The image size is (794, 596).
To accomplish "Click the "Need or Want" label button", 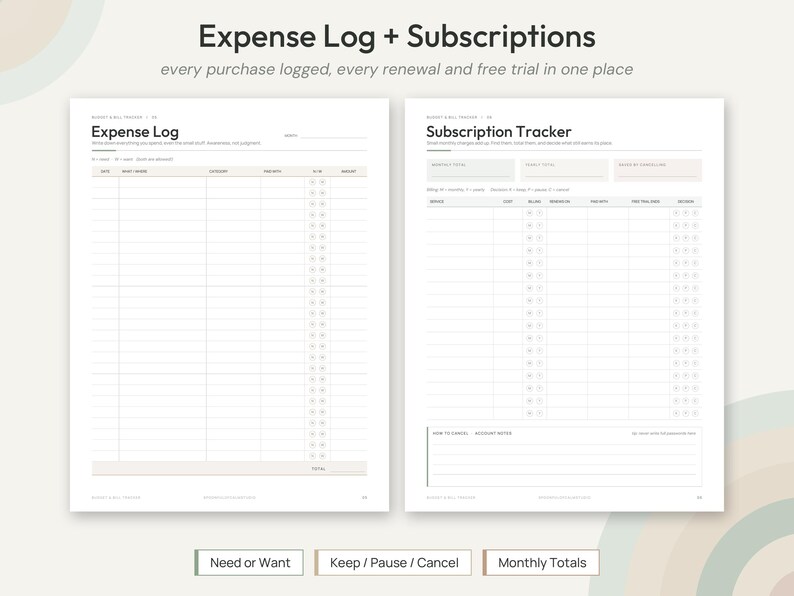I will (x=249, y=563).
